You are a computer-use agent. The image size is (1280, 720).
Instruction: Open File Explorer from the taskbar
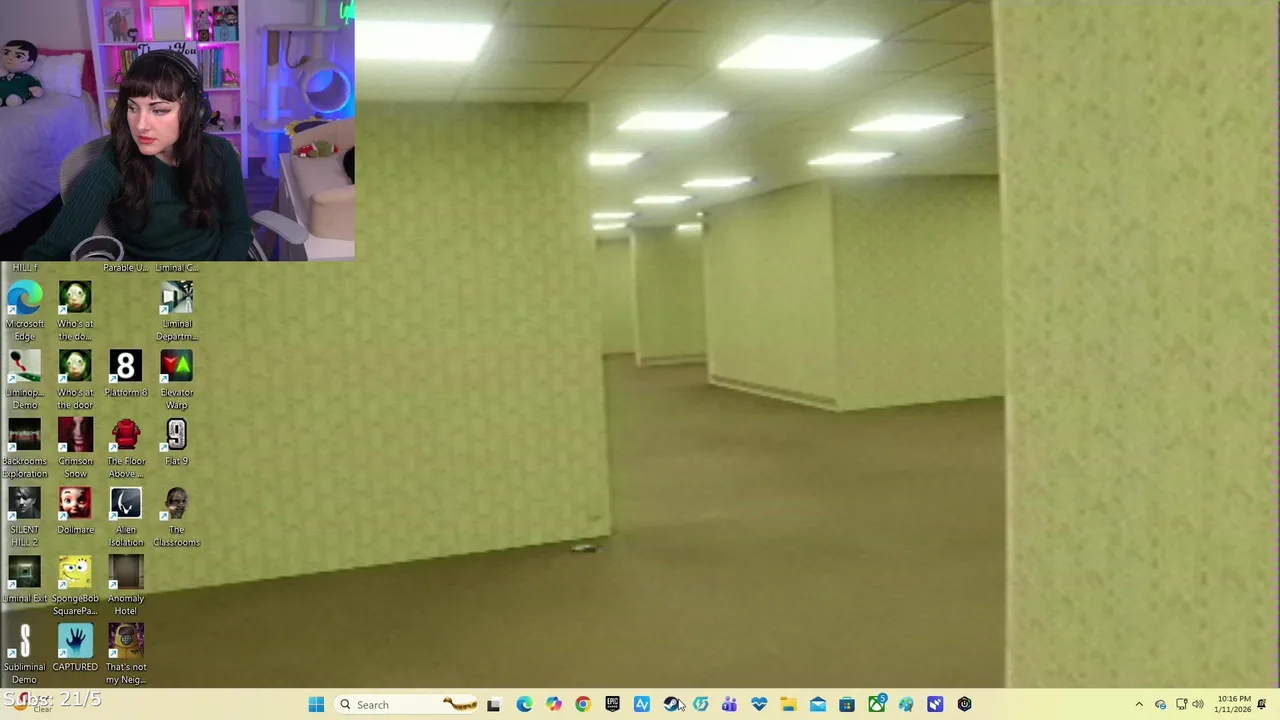[788, 705]
